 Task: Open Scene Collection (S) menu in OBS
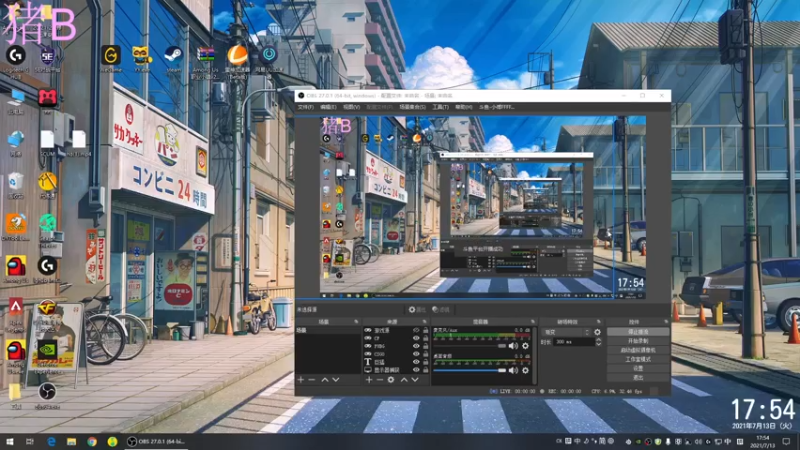click(x=412, y=107)
